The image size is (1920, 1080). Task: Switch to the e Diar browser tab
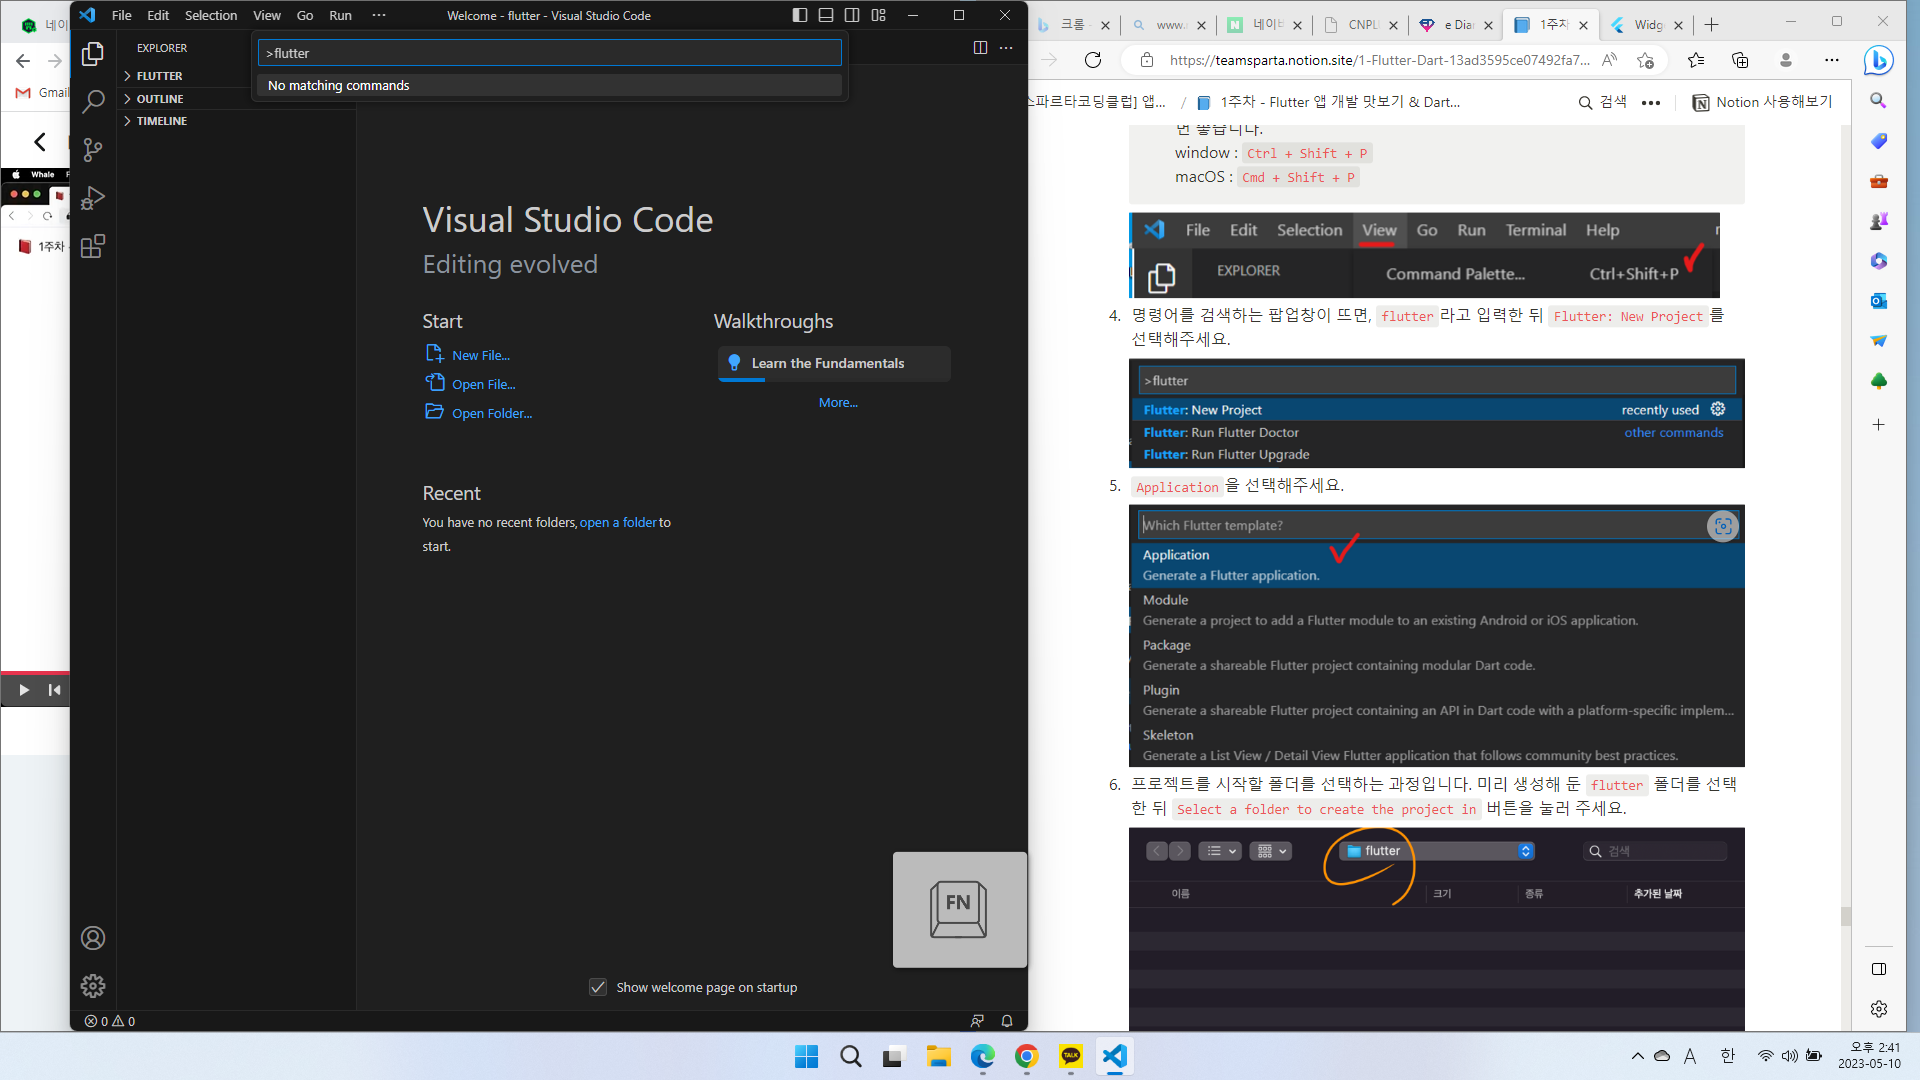point(1455,25)
